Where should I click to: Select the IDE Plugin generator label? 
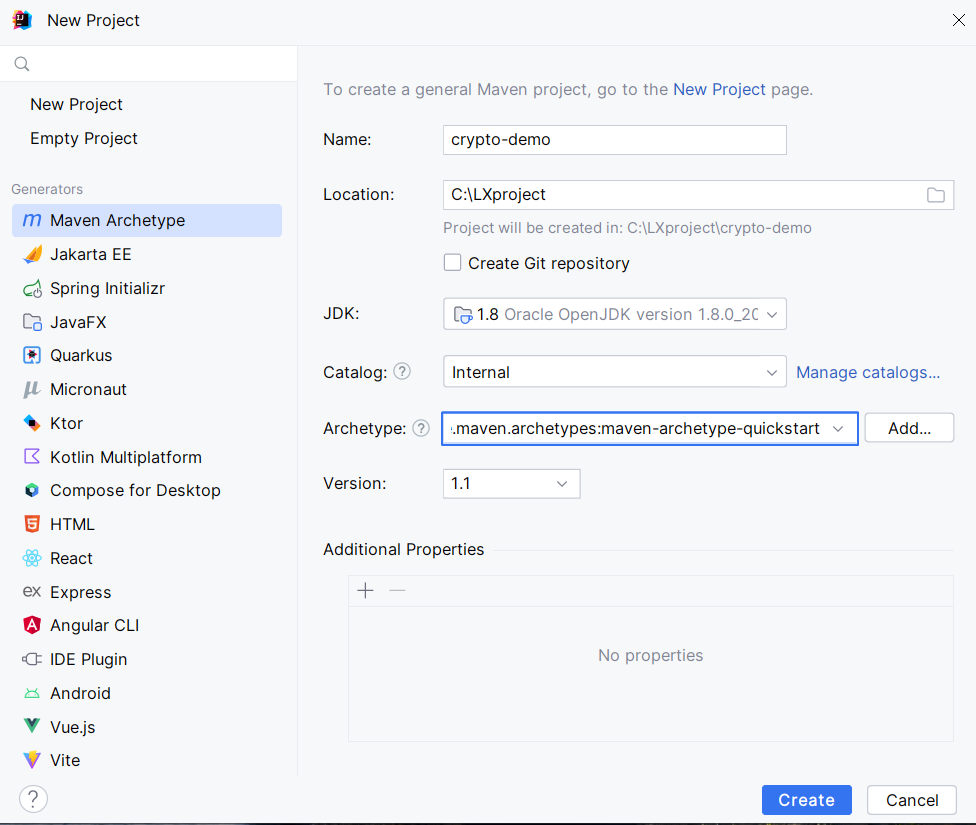88,659
